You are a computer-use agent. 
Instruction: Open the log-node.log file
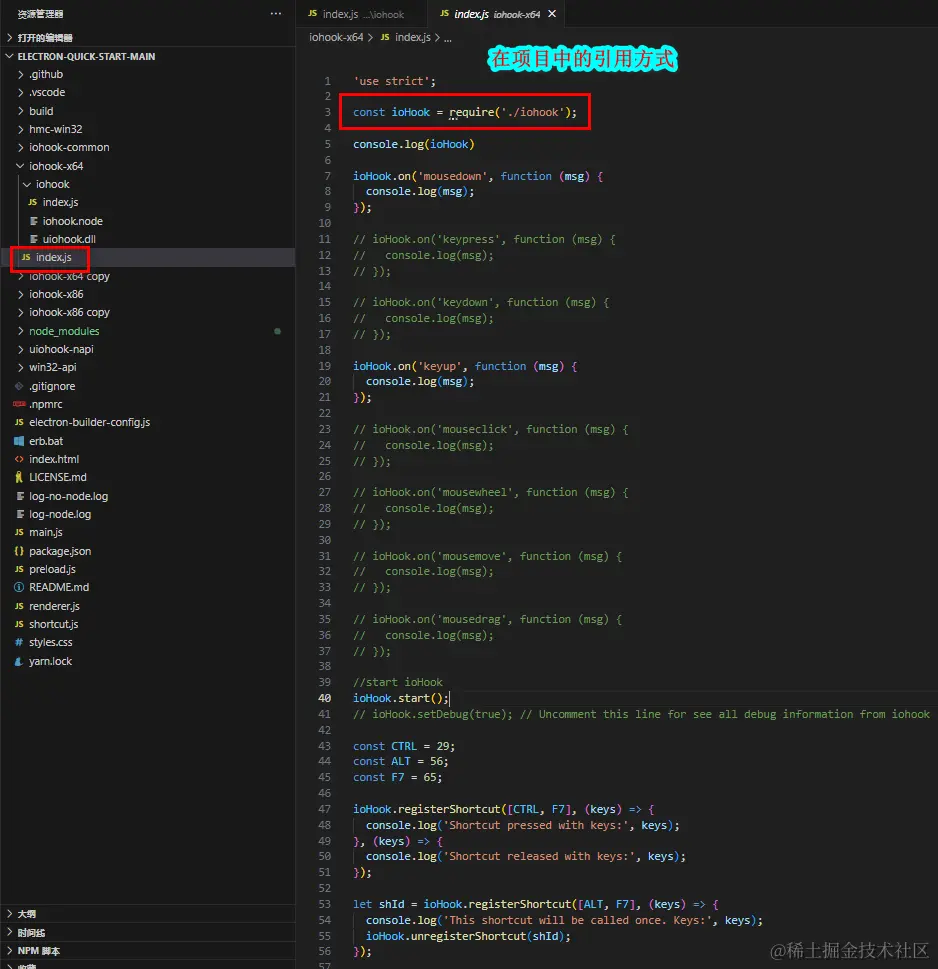pyautogui.click(x=148, y=514)
